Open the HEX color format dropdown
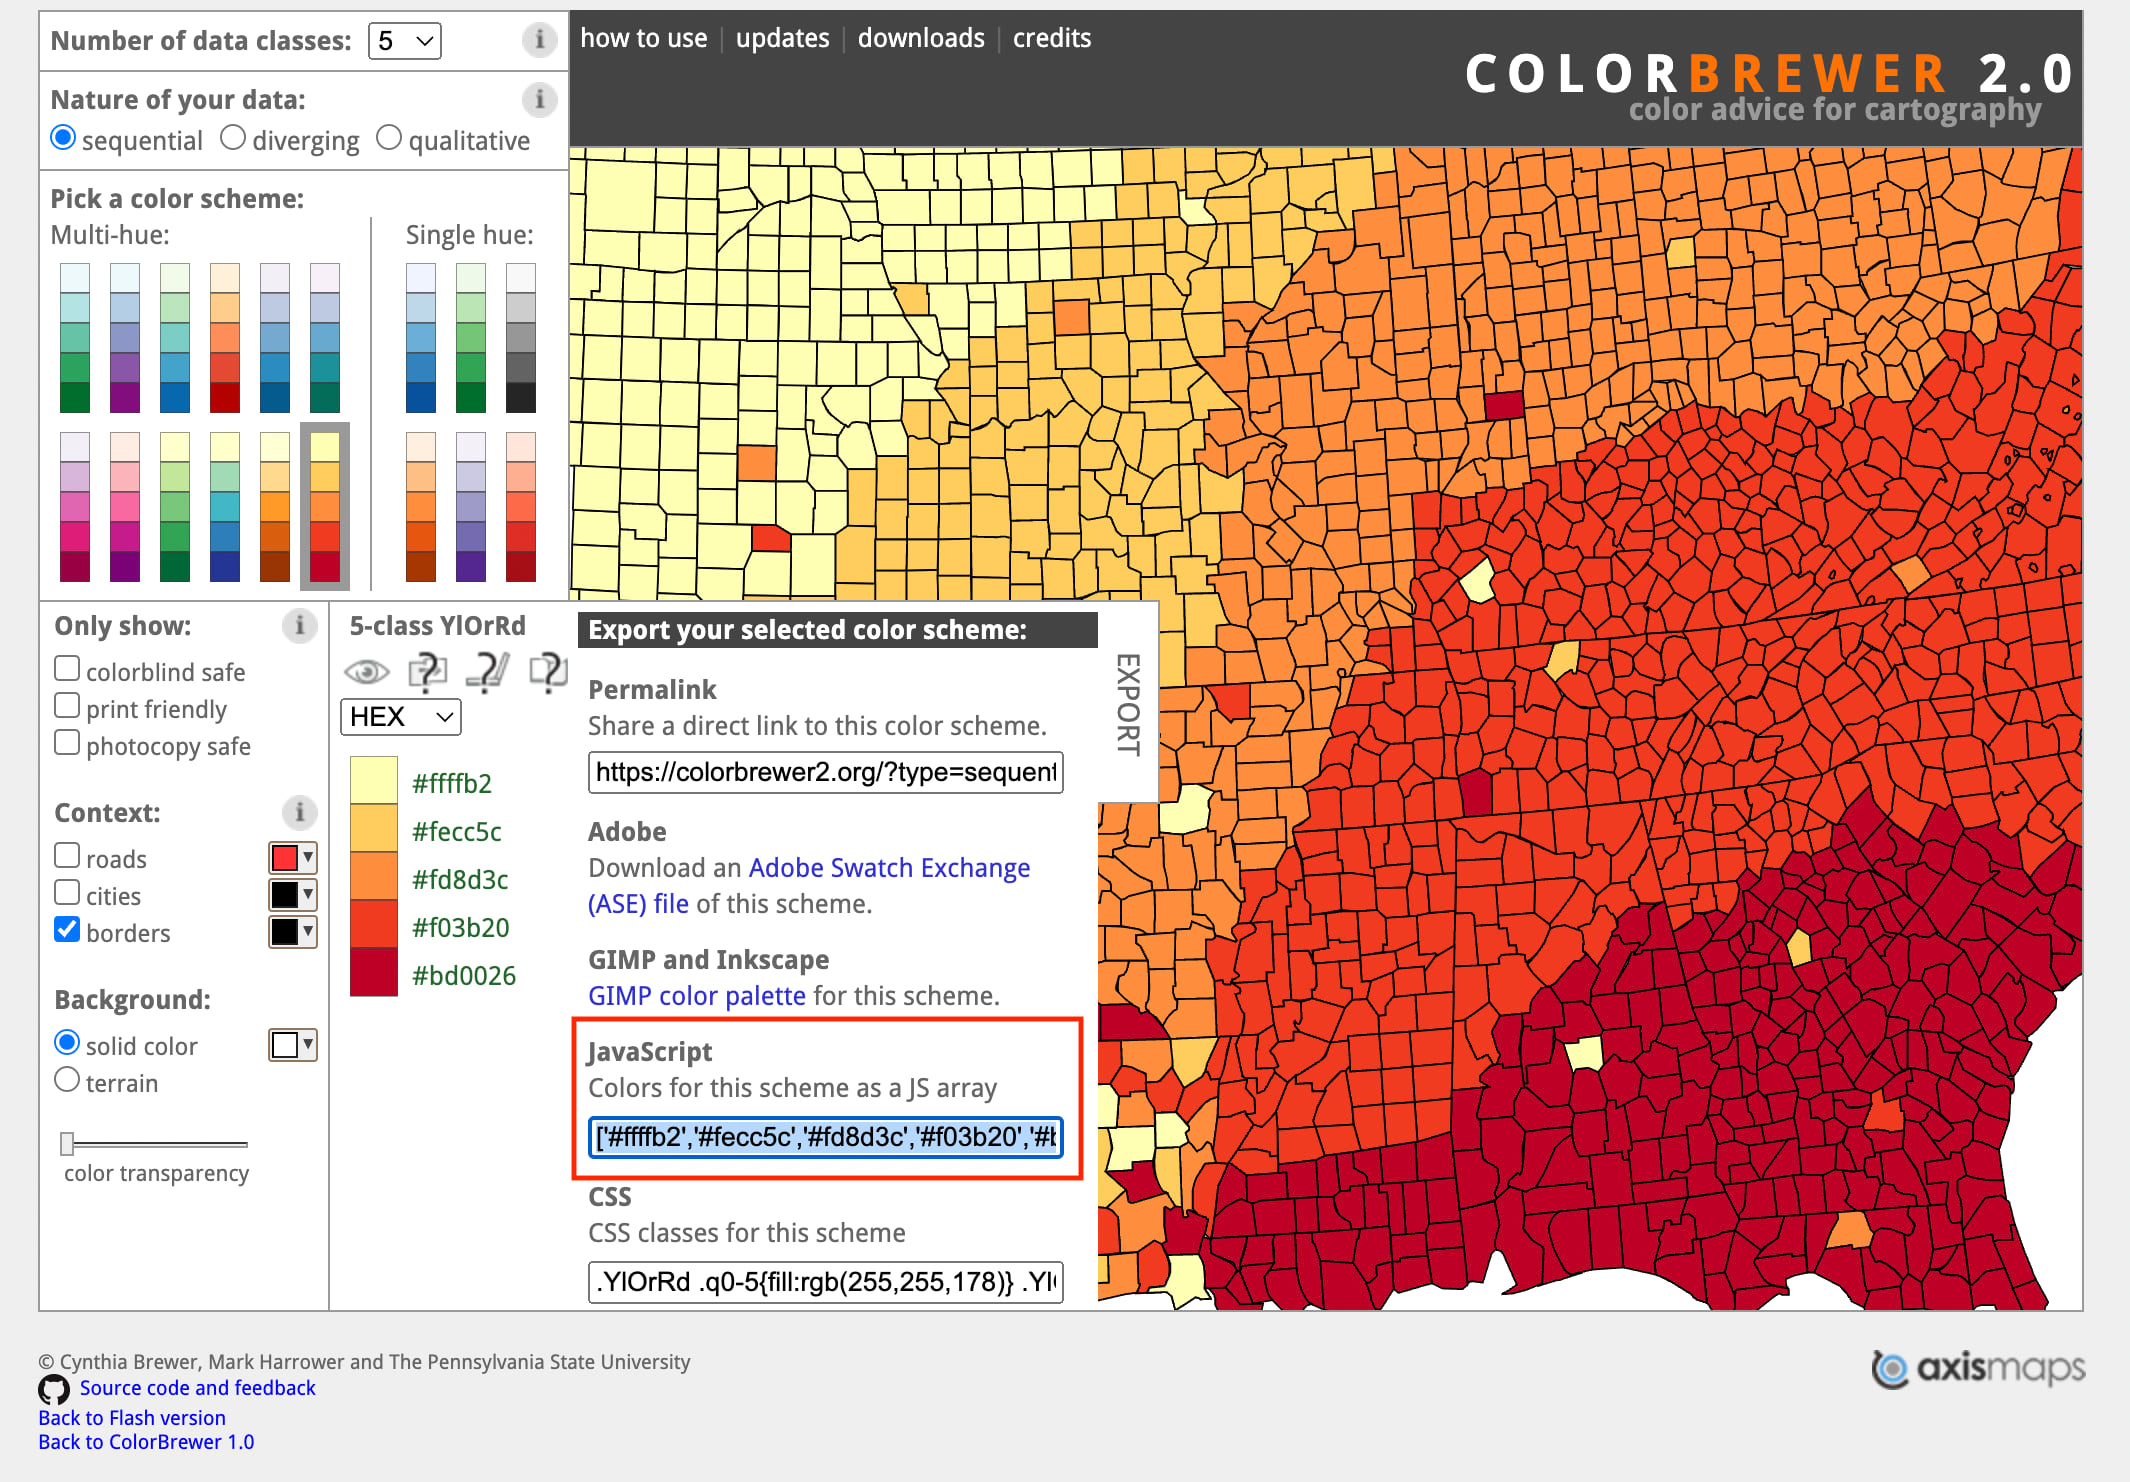 point(401,717)
